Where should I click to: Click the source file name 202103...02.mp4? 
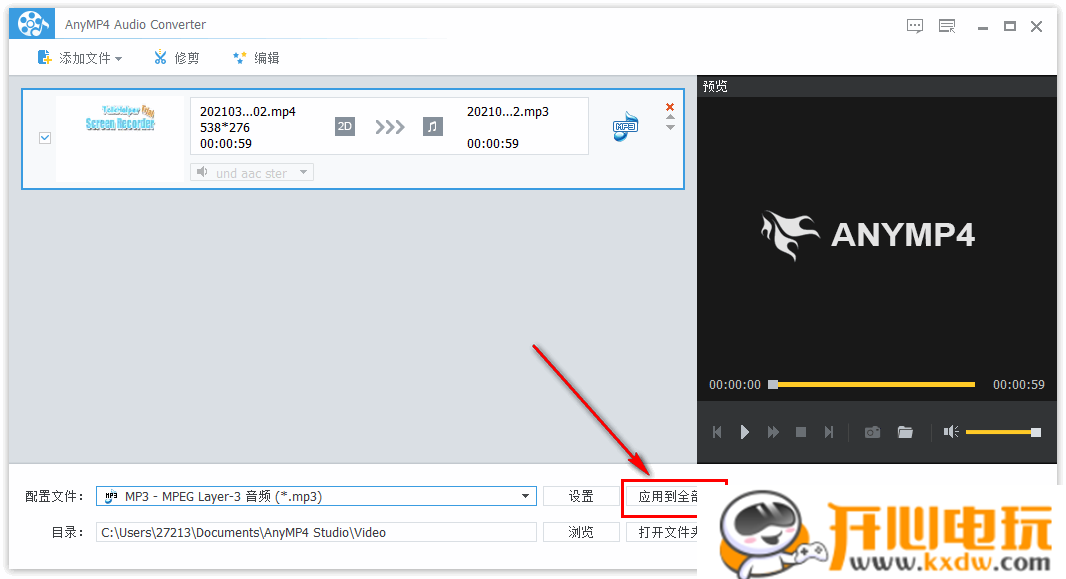[x=247, y=111]
